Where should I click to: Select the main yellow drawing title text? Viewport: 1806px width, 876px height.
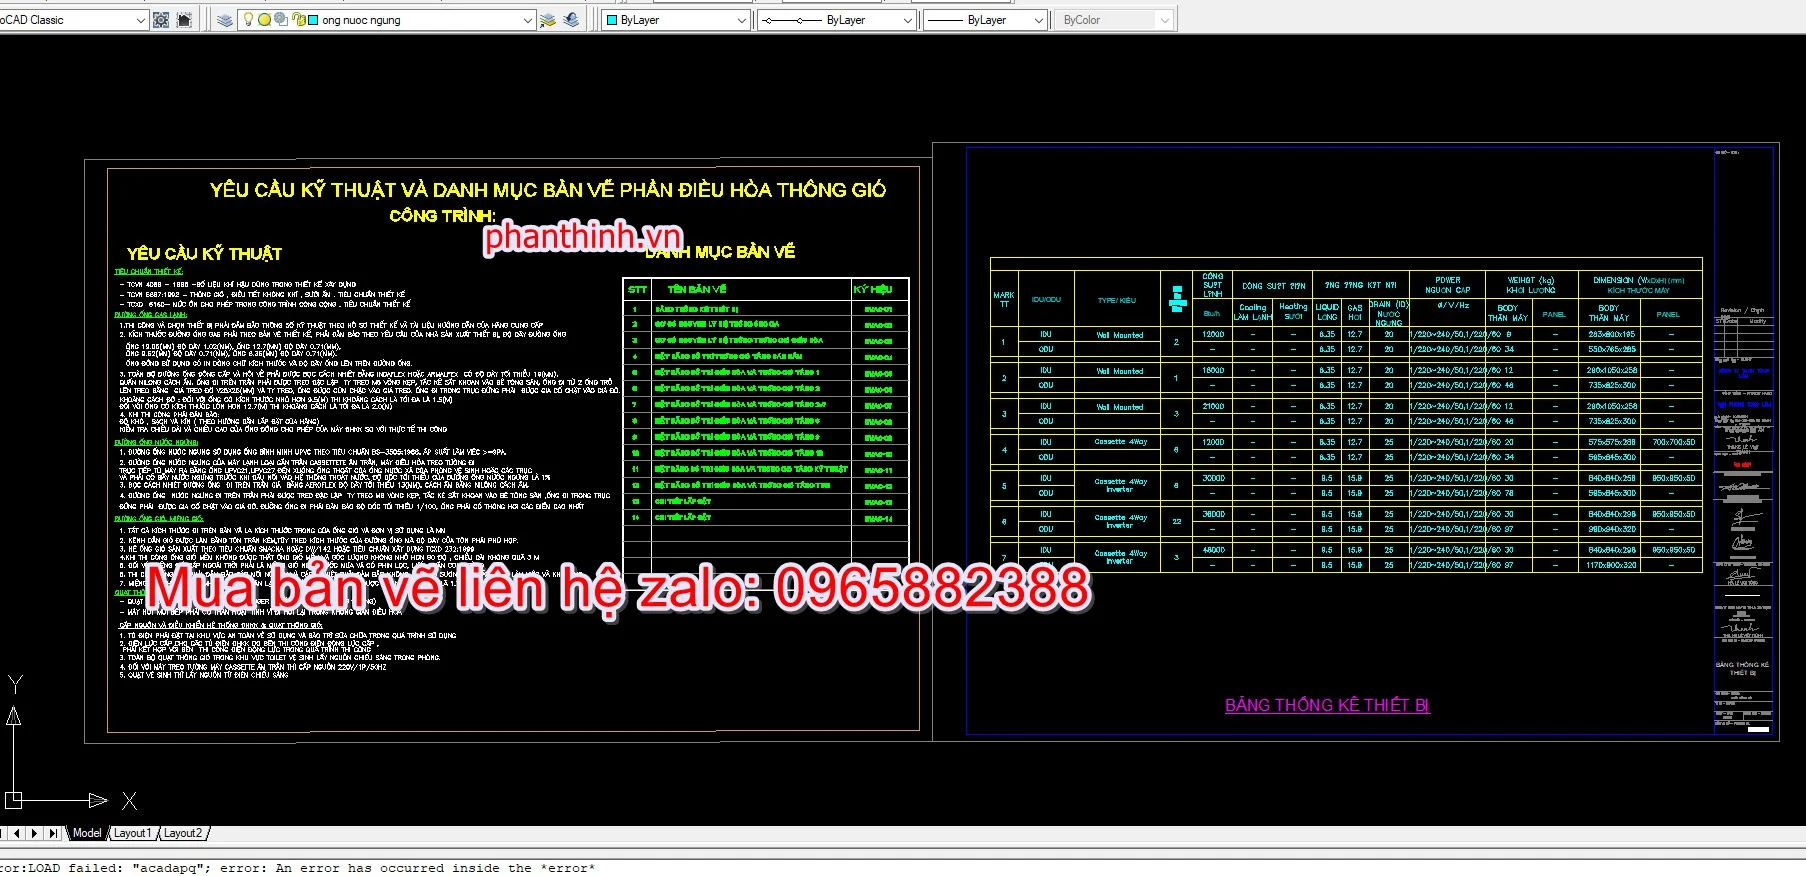point(548,190)
